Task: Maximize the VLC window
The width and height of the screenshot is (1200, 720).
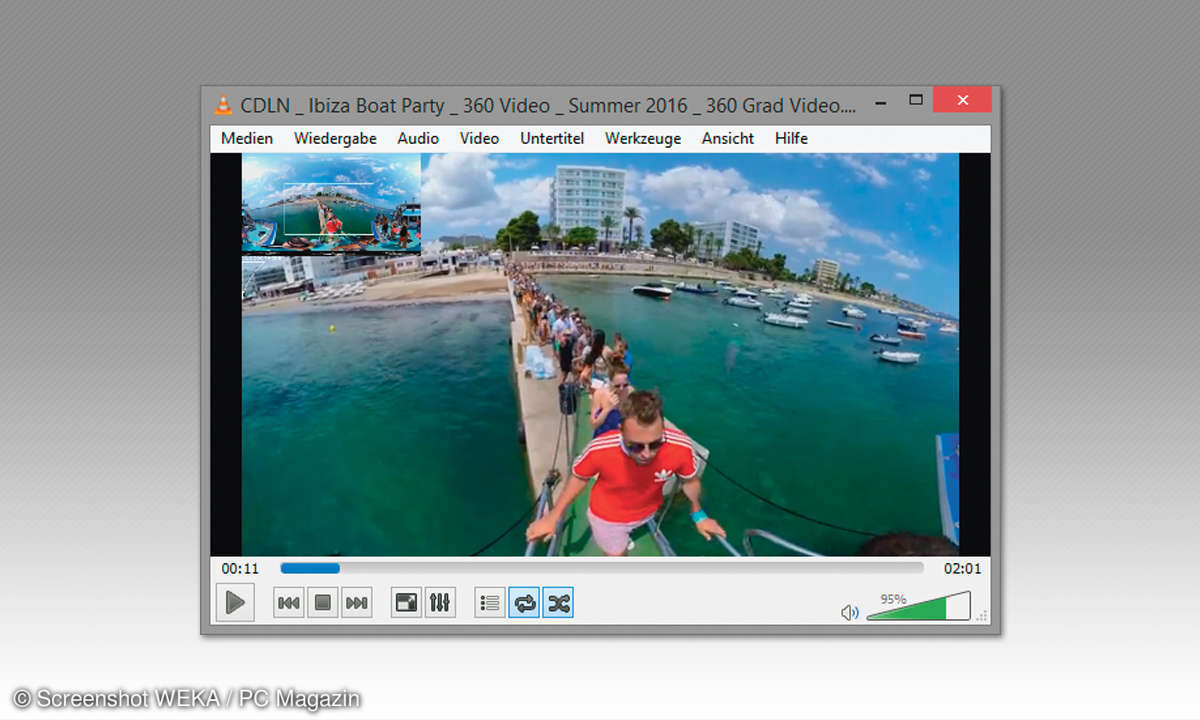Action: (x=915, y=100)
